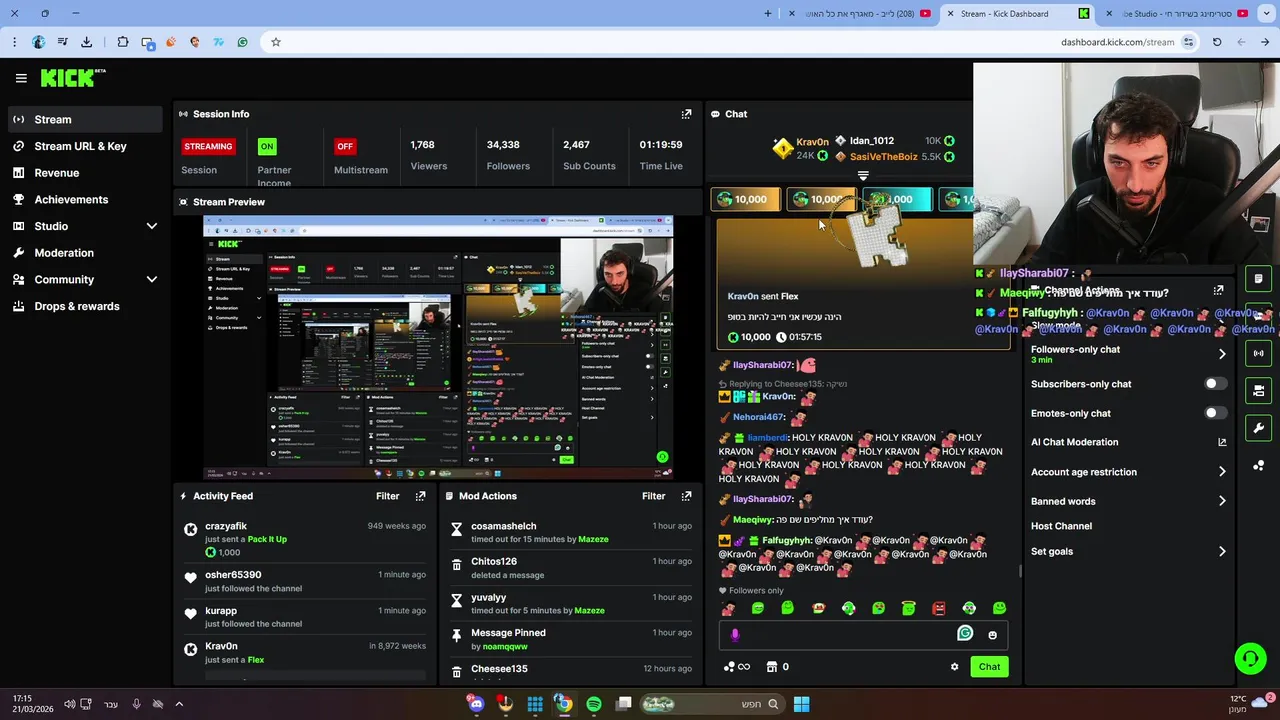Toggle Emotes-only chat switch
Image resolution: width=1280 pixels, height=720 pixels.
coord(1215,413)
